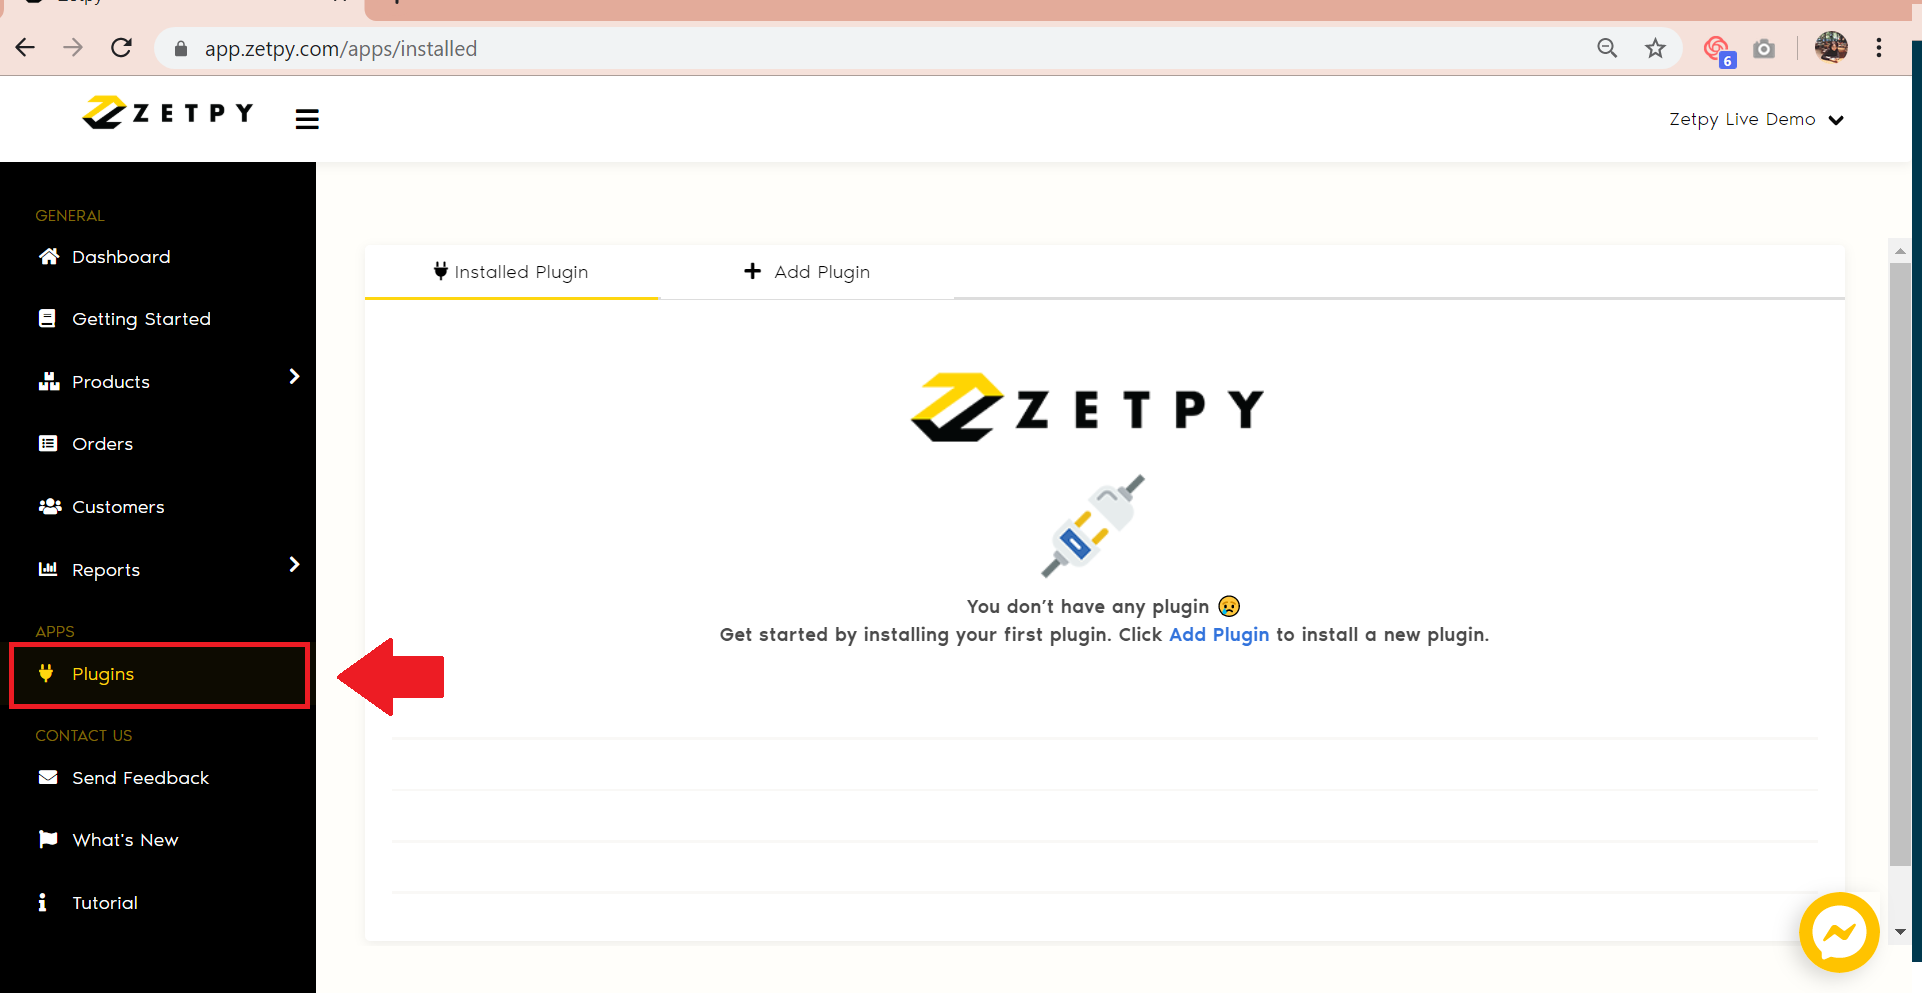Click the plus icon on Add Plugin
1922x993 pixels.
(753, 271)
